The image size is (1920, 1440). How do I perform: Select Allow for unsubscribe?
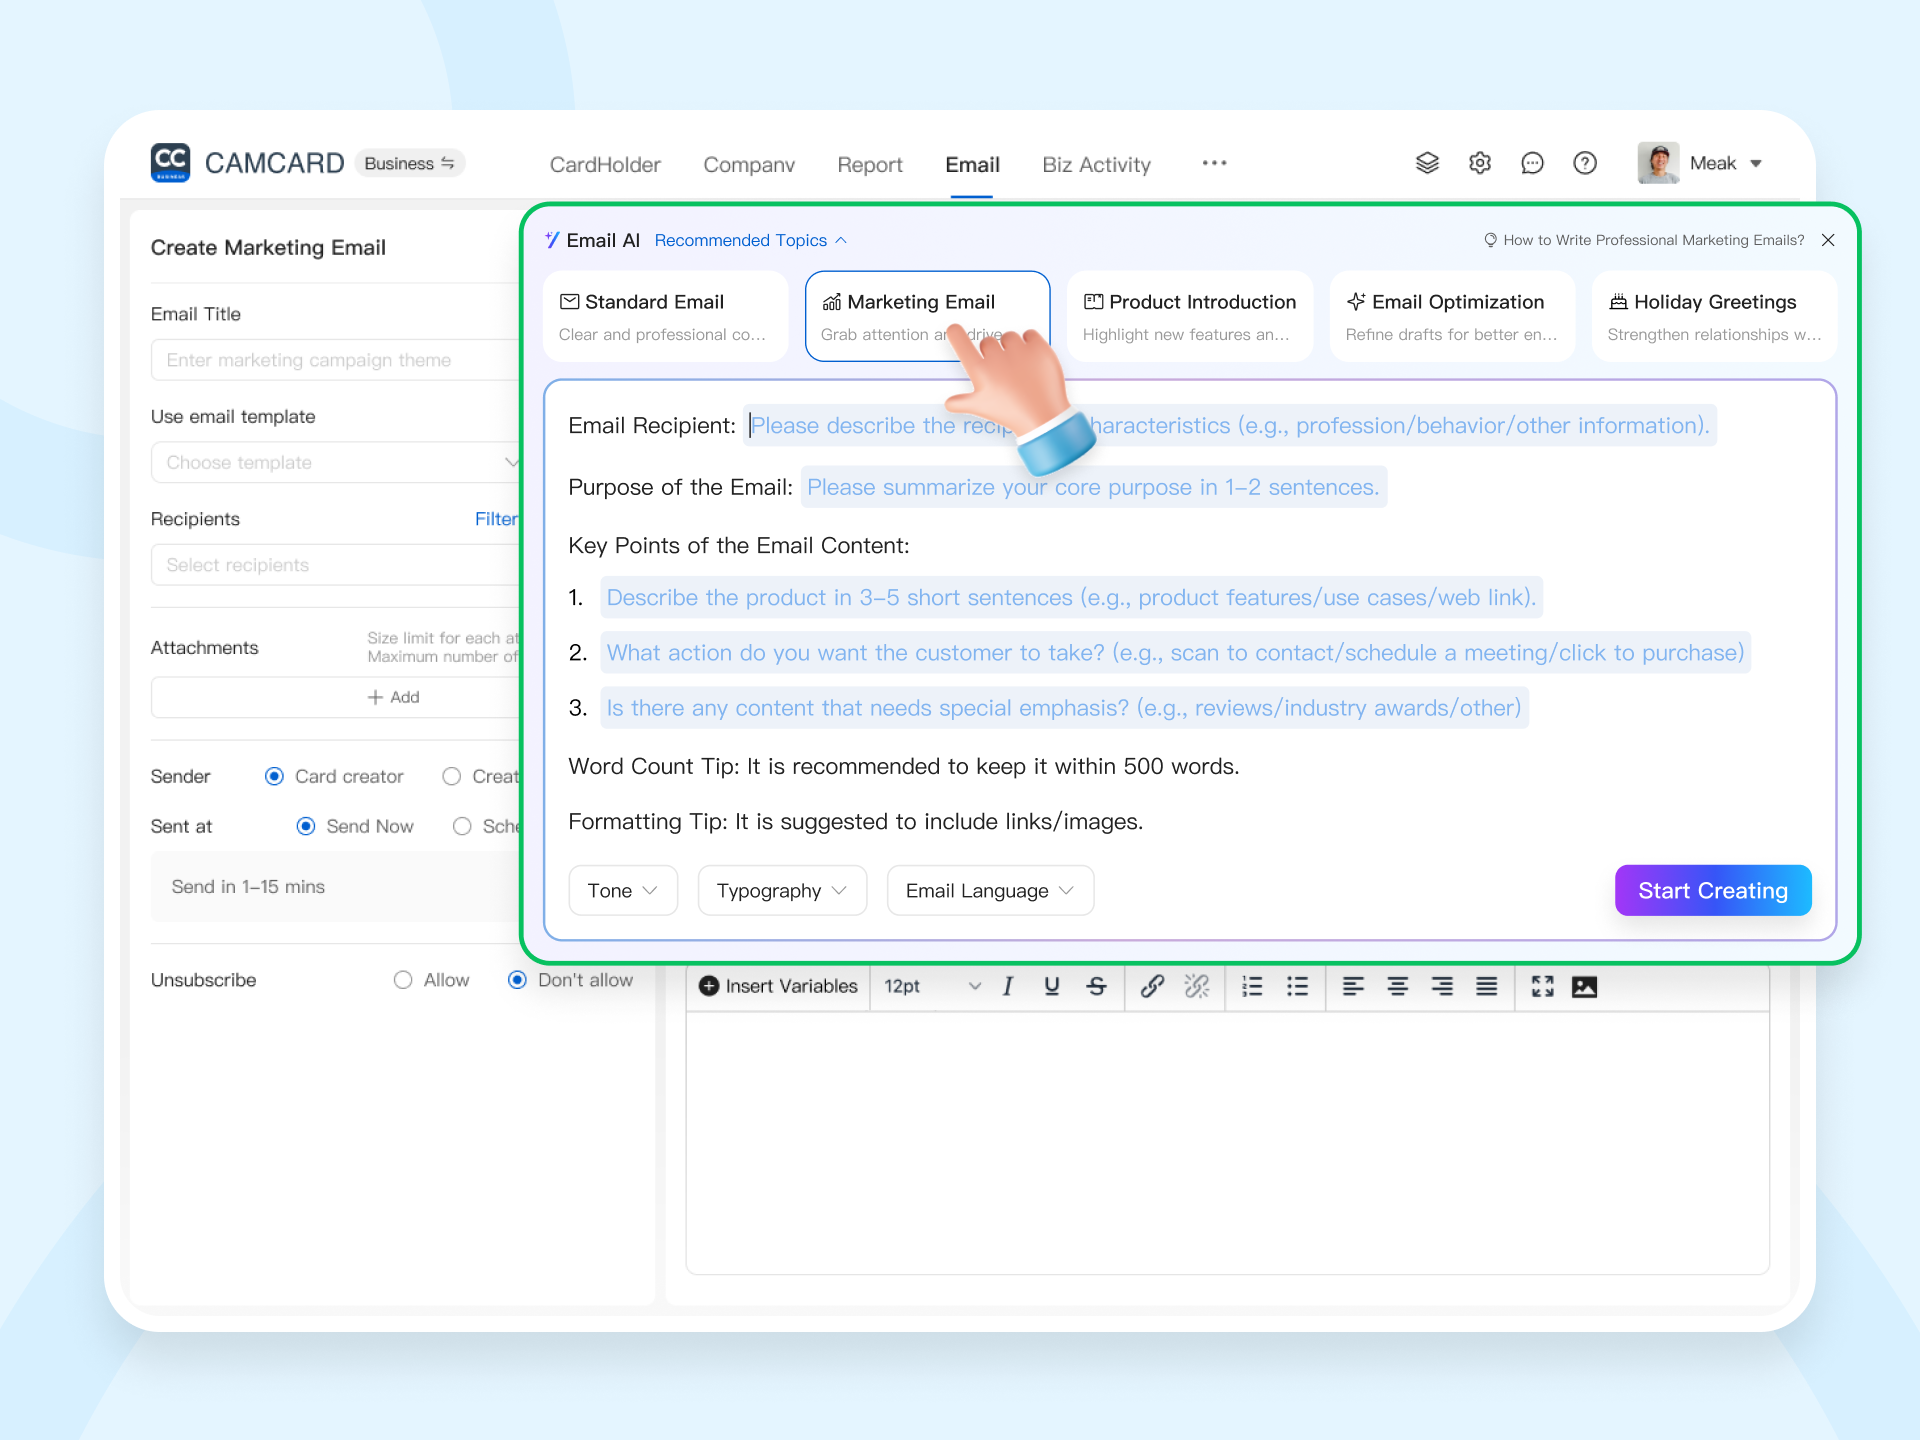[403, 980]
